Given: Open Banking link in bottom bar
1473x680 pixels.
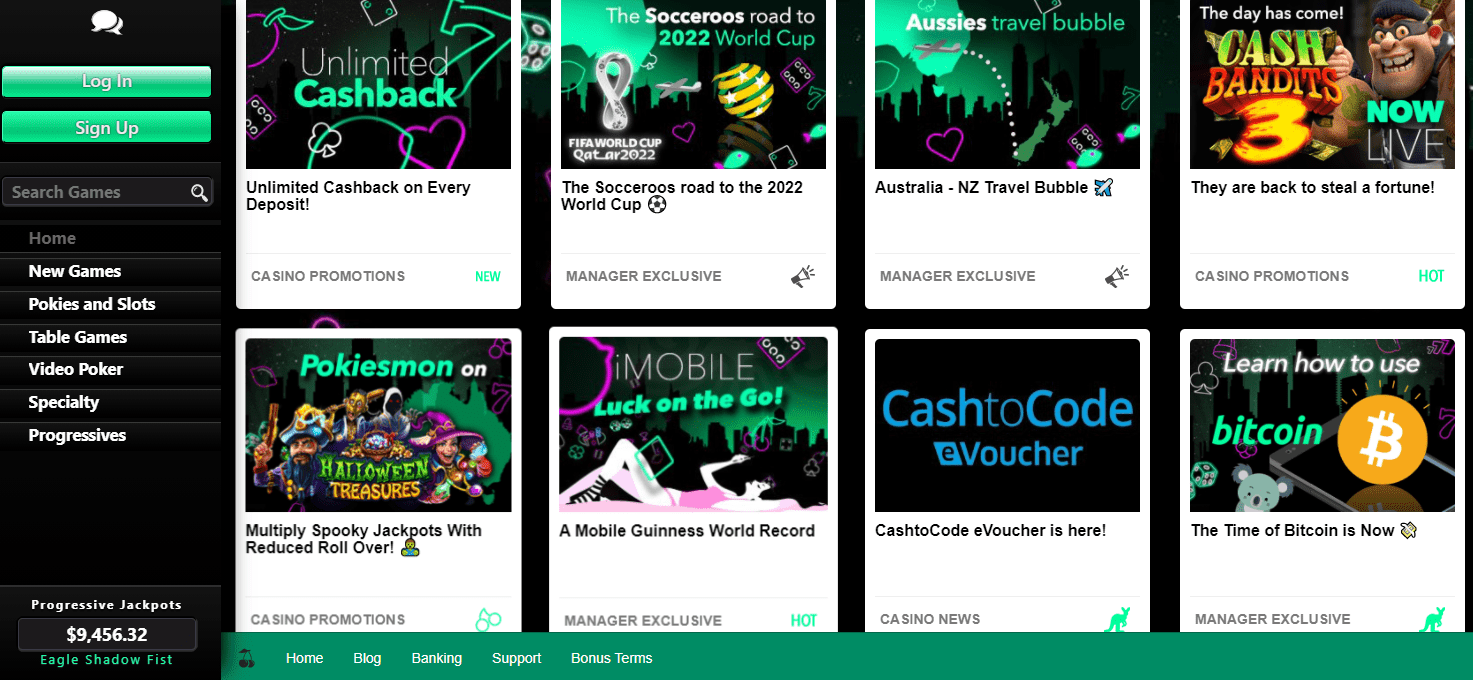Looking at the screenshot, I should coord(437,658).
